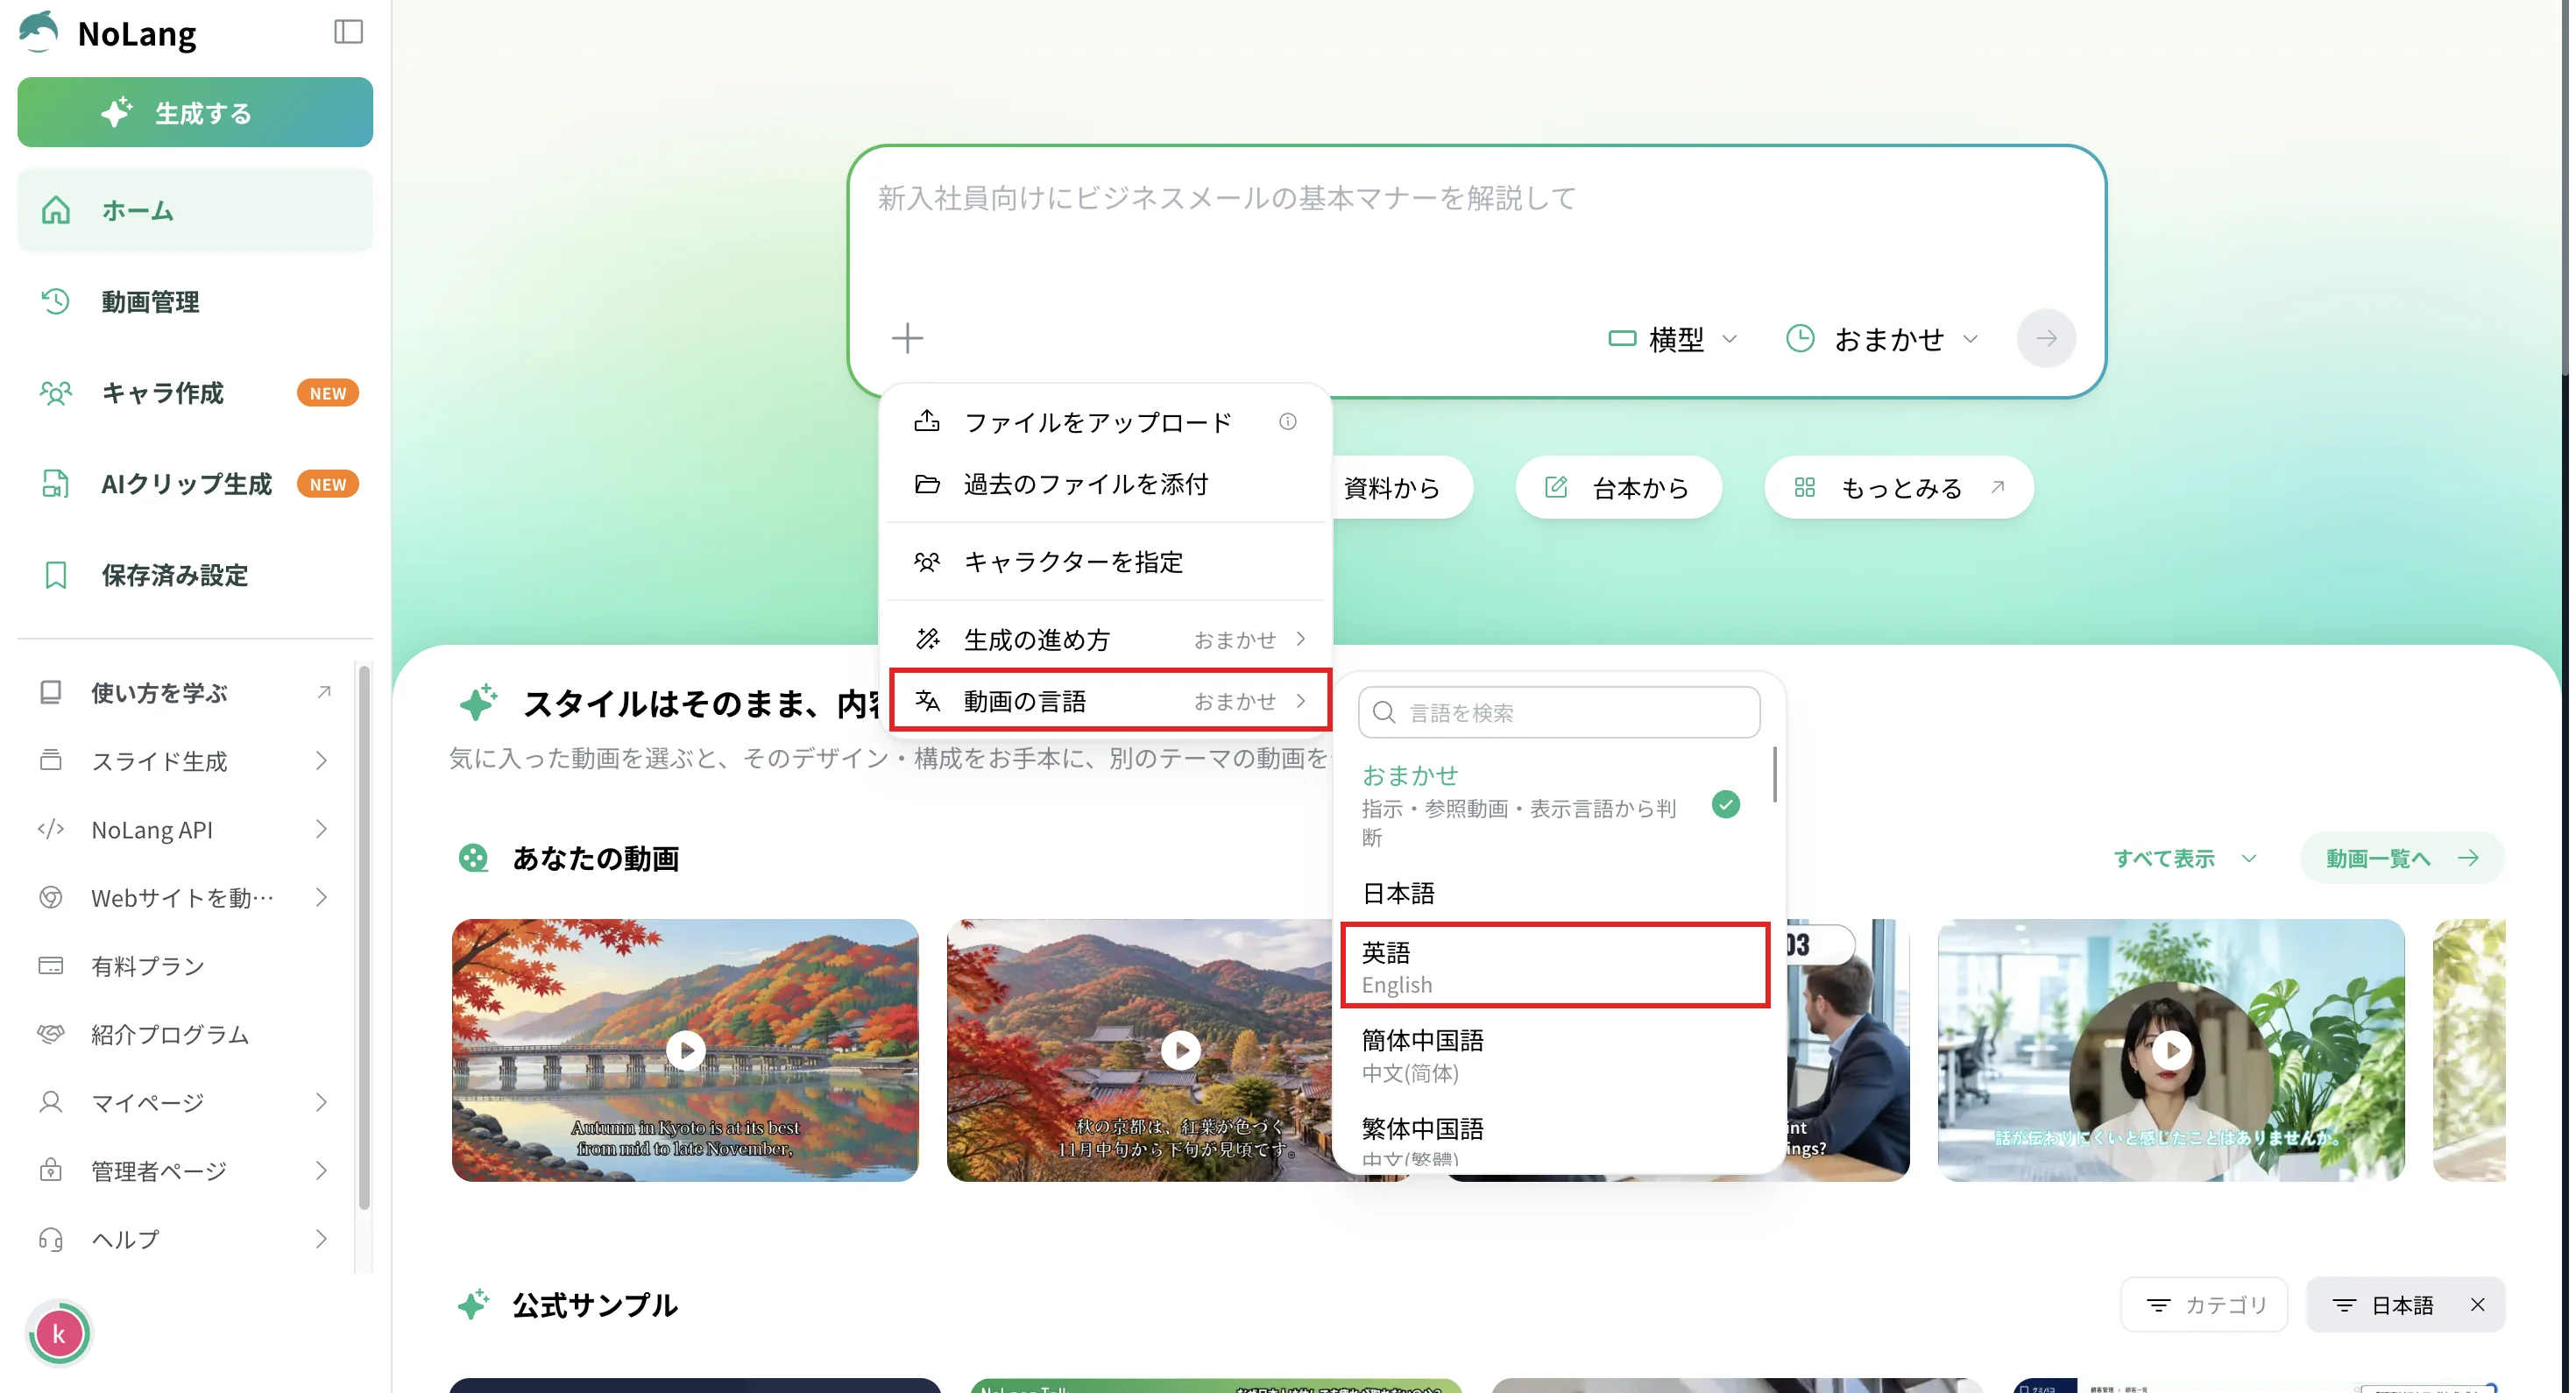Expand the NoLang API sidebar item
Image resolution: width=2576 pixels, height=1393 pixels.
pyautogui.click(x=322, y=829)
